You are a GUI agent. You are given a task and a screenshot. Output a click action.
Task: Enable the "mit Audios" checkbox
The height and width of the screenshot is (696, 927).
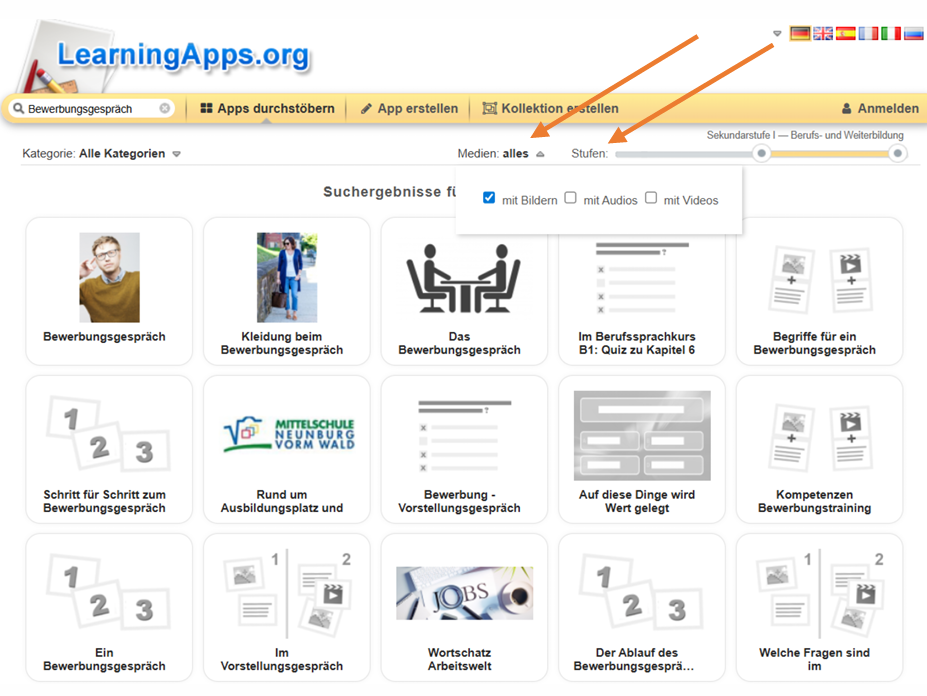tap(570, 198)
